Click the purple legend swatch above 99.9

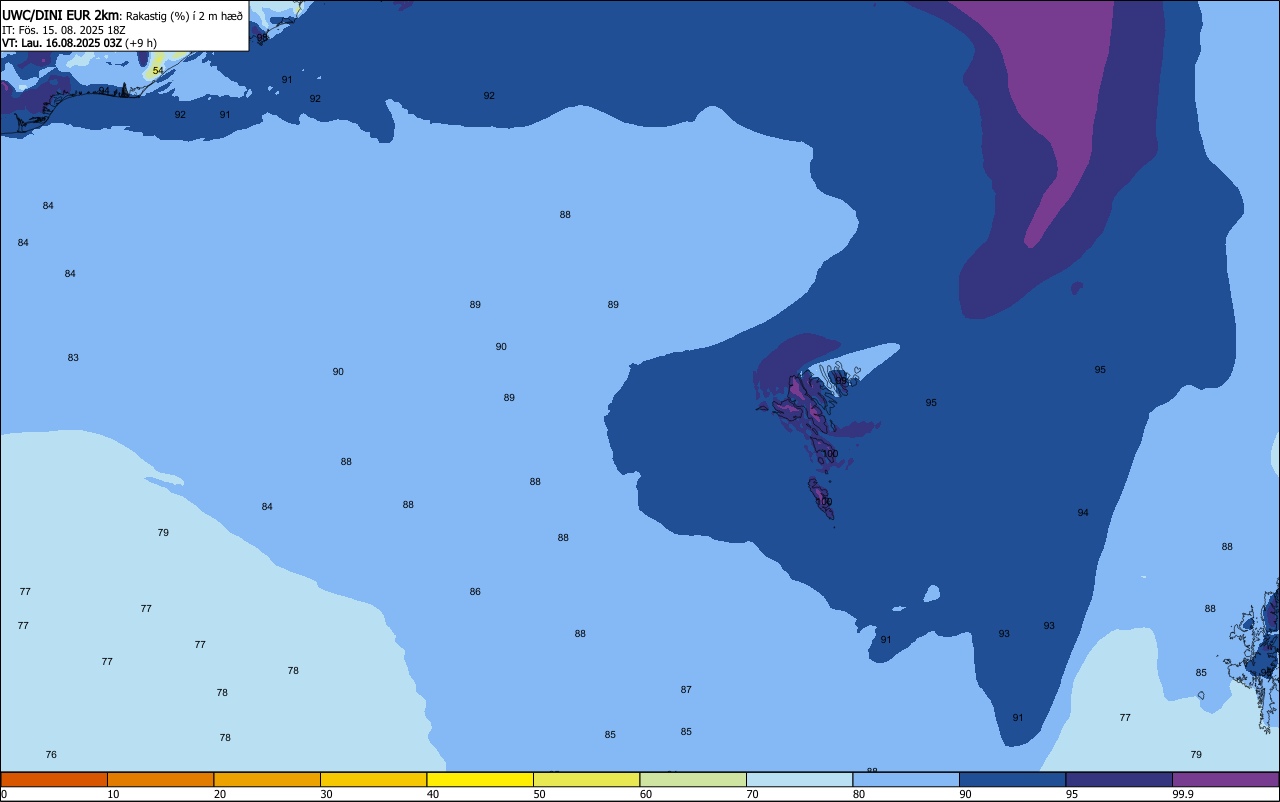1225,779
